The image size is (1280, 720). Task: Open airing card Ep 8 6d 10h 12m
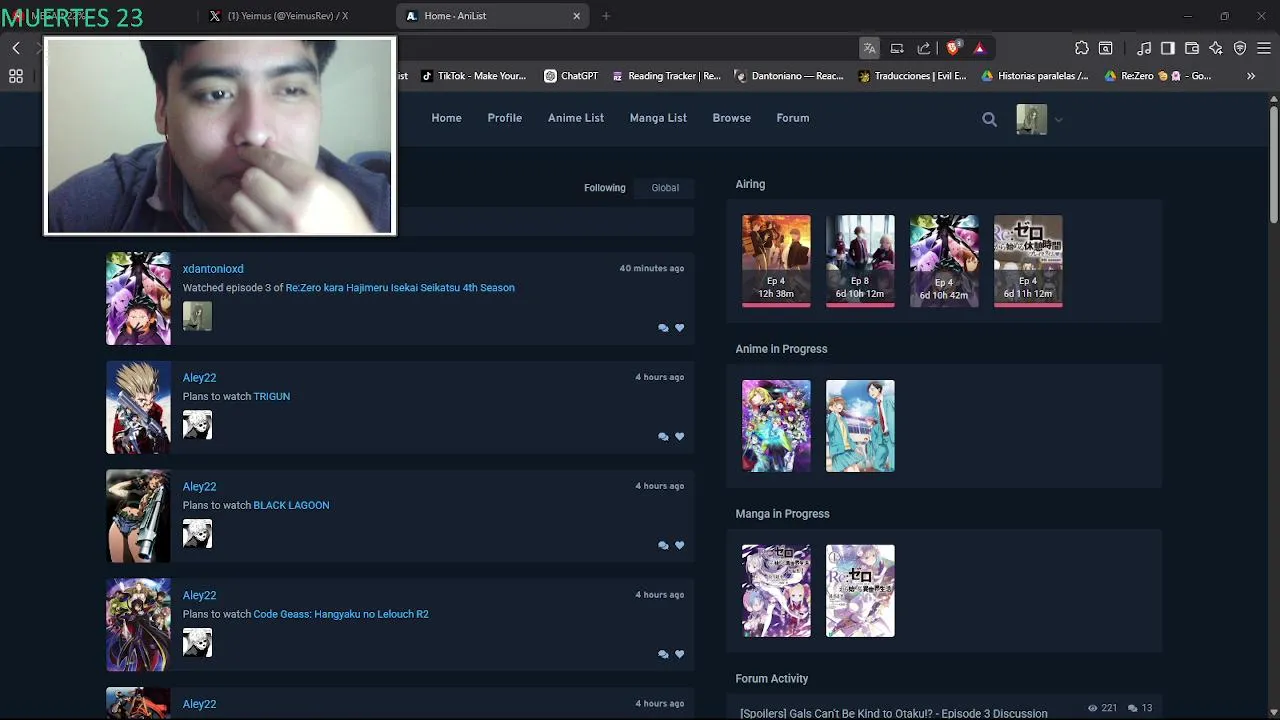[x=860, y=261]
